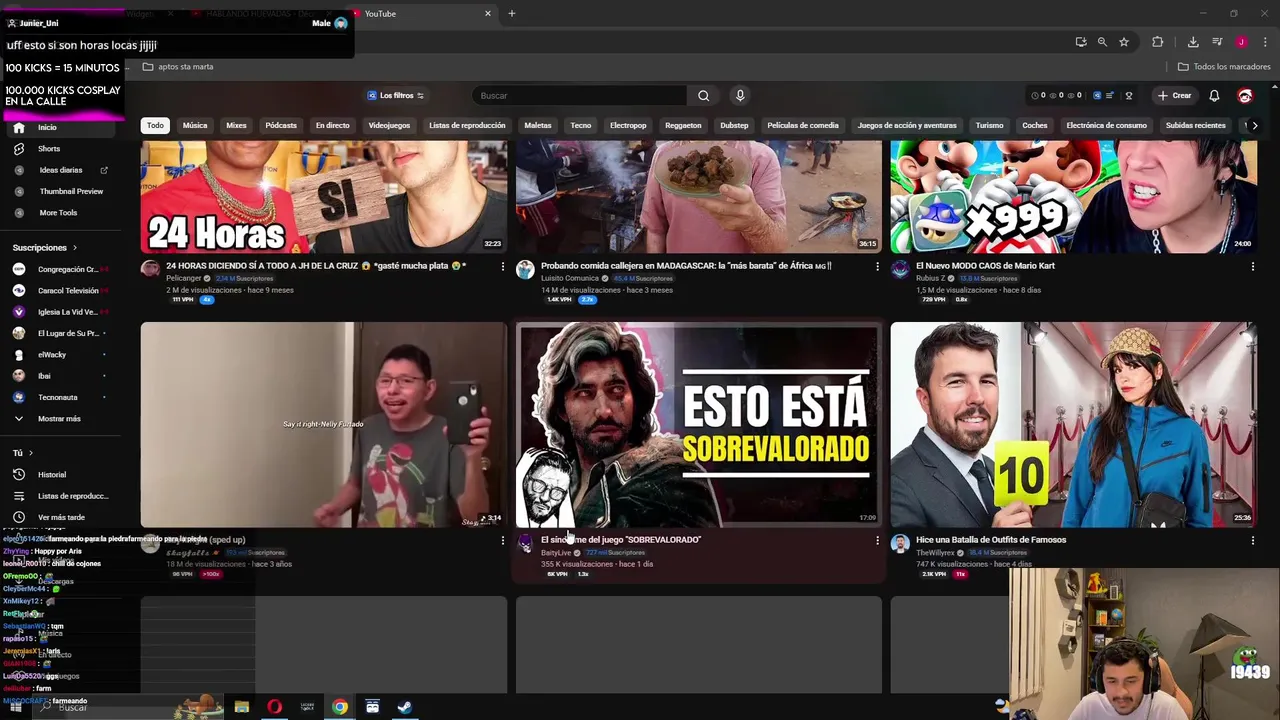
Task: Select the Películas de comedia chip
Action: pos(803,126)
